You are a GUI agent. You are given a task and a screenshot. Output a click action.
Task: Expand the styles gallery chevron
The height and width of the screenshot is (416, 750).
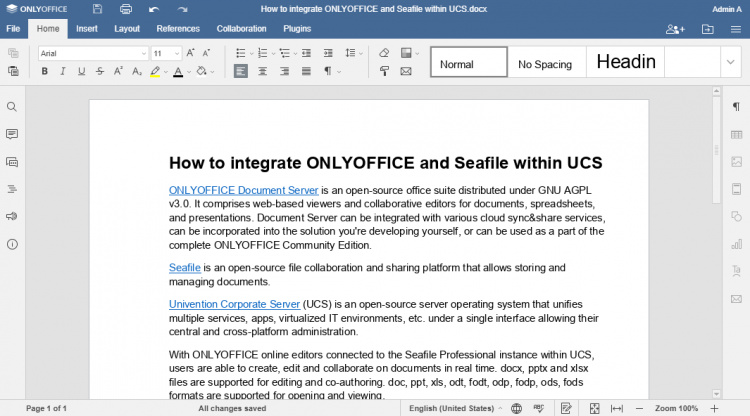[730, 62]
